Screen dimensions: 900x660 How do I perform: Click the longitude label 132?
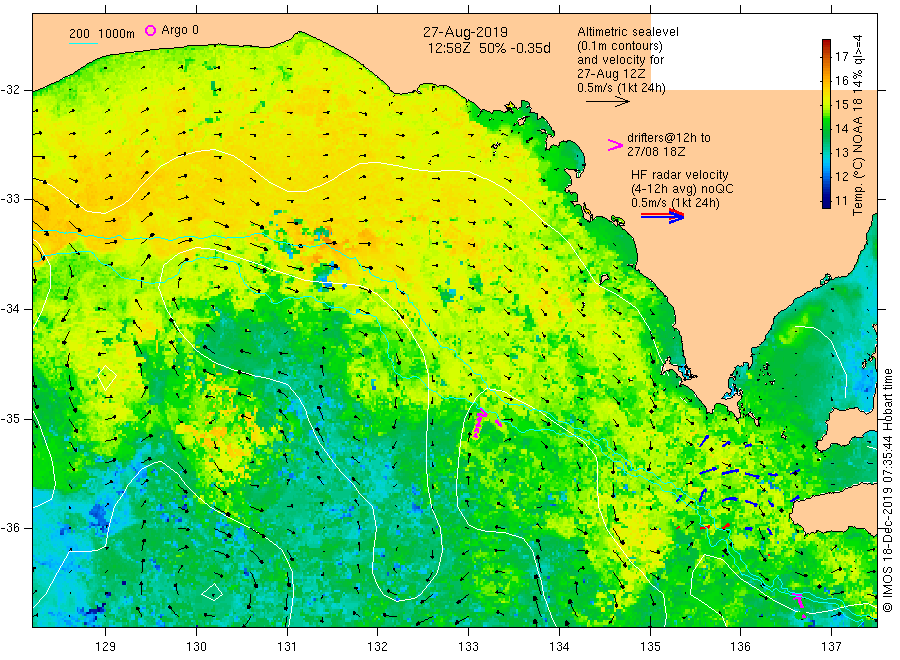pos(378,647)
